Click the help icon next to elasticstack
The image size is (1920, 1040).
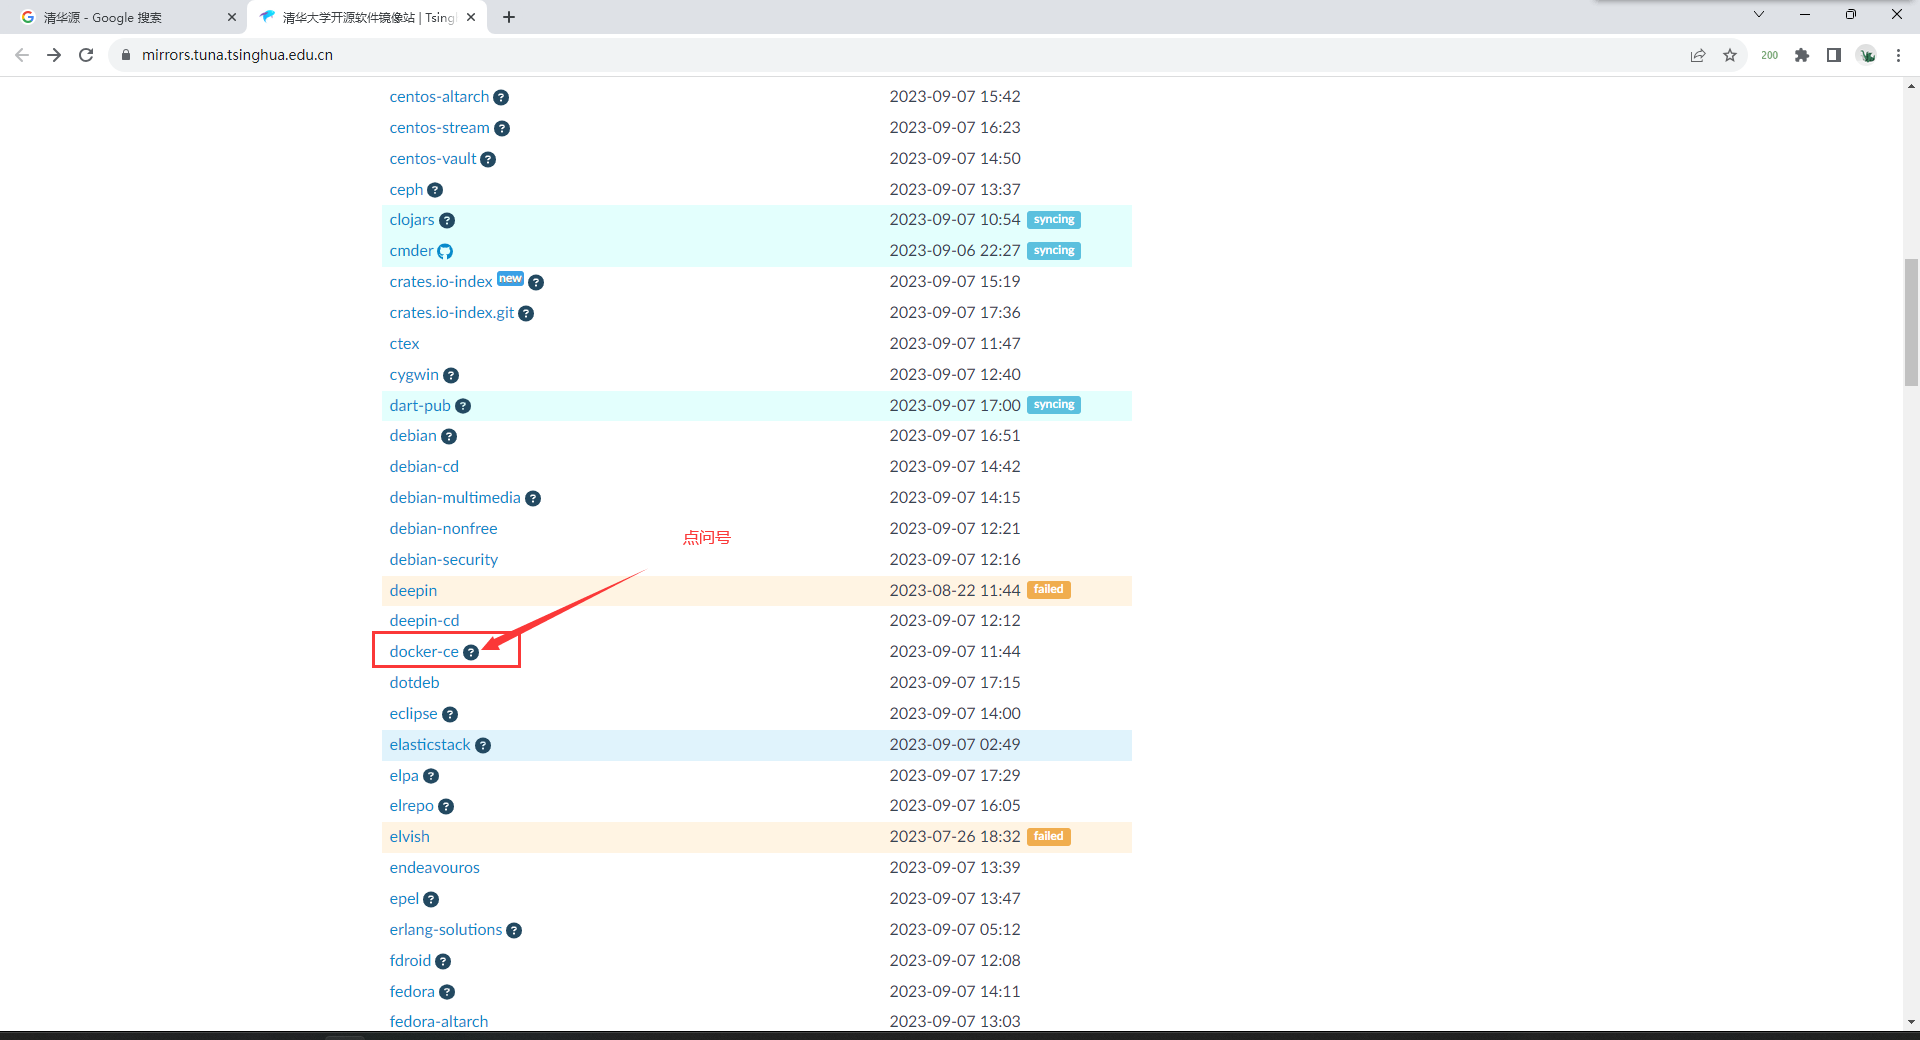click(483, 746)
